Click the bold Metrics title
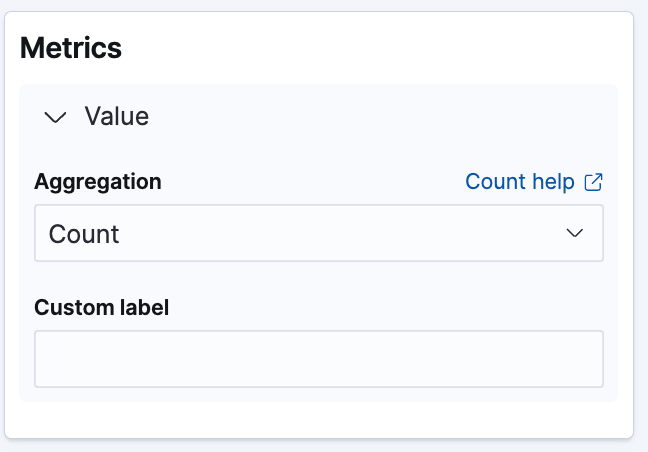The image size is (648, 452). 71,48
